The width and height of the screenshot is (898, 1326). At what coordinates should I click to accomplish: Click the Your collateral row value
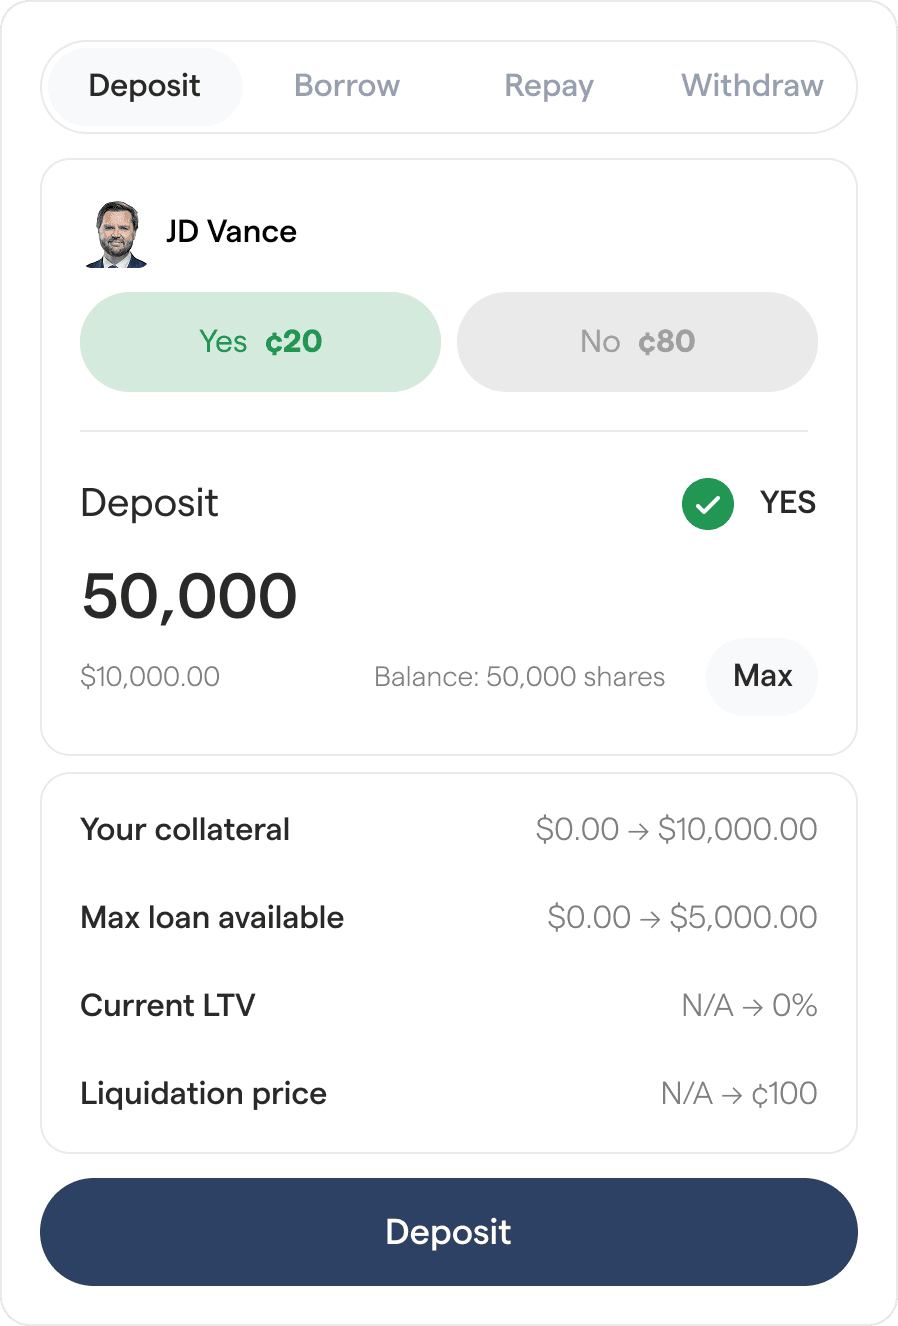pos(676,829)
